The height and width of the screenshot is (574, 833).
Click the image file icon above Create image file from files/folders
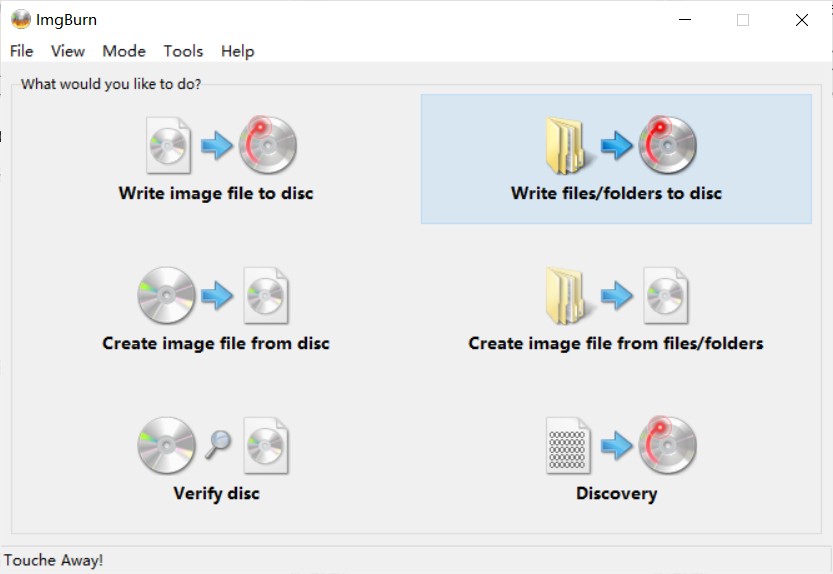tap(666, 296)
